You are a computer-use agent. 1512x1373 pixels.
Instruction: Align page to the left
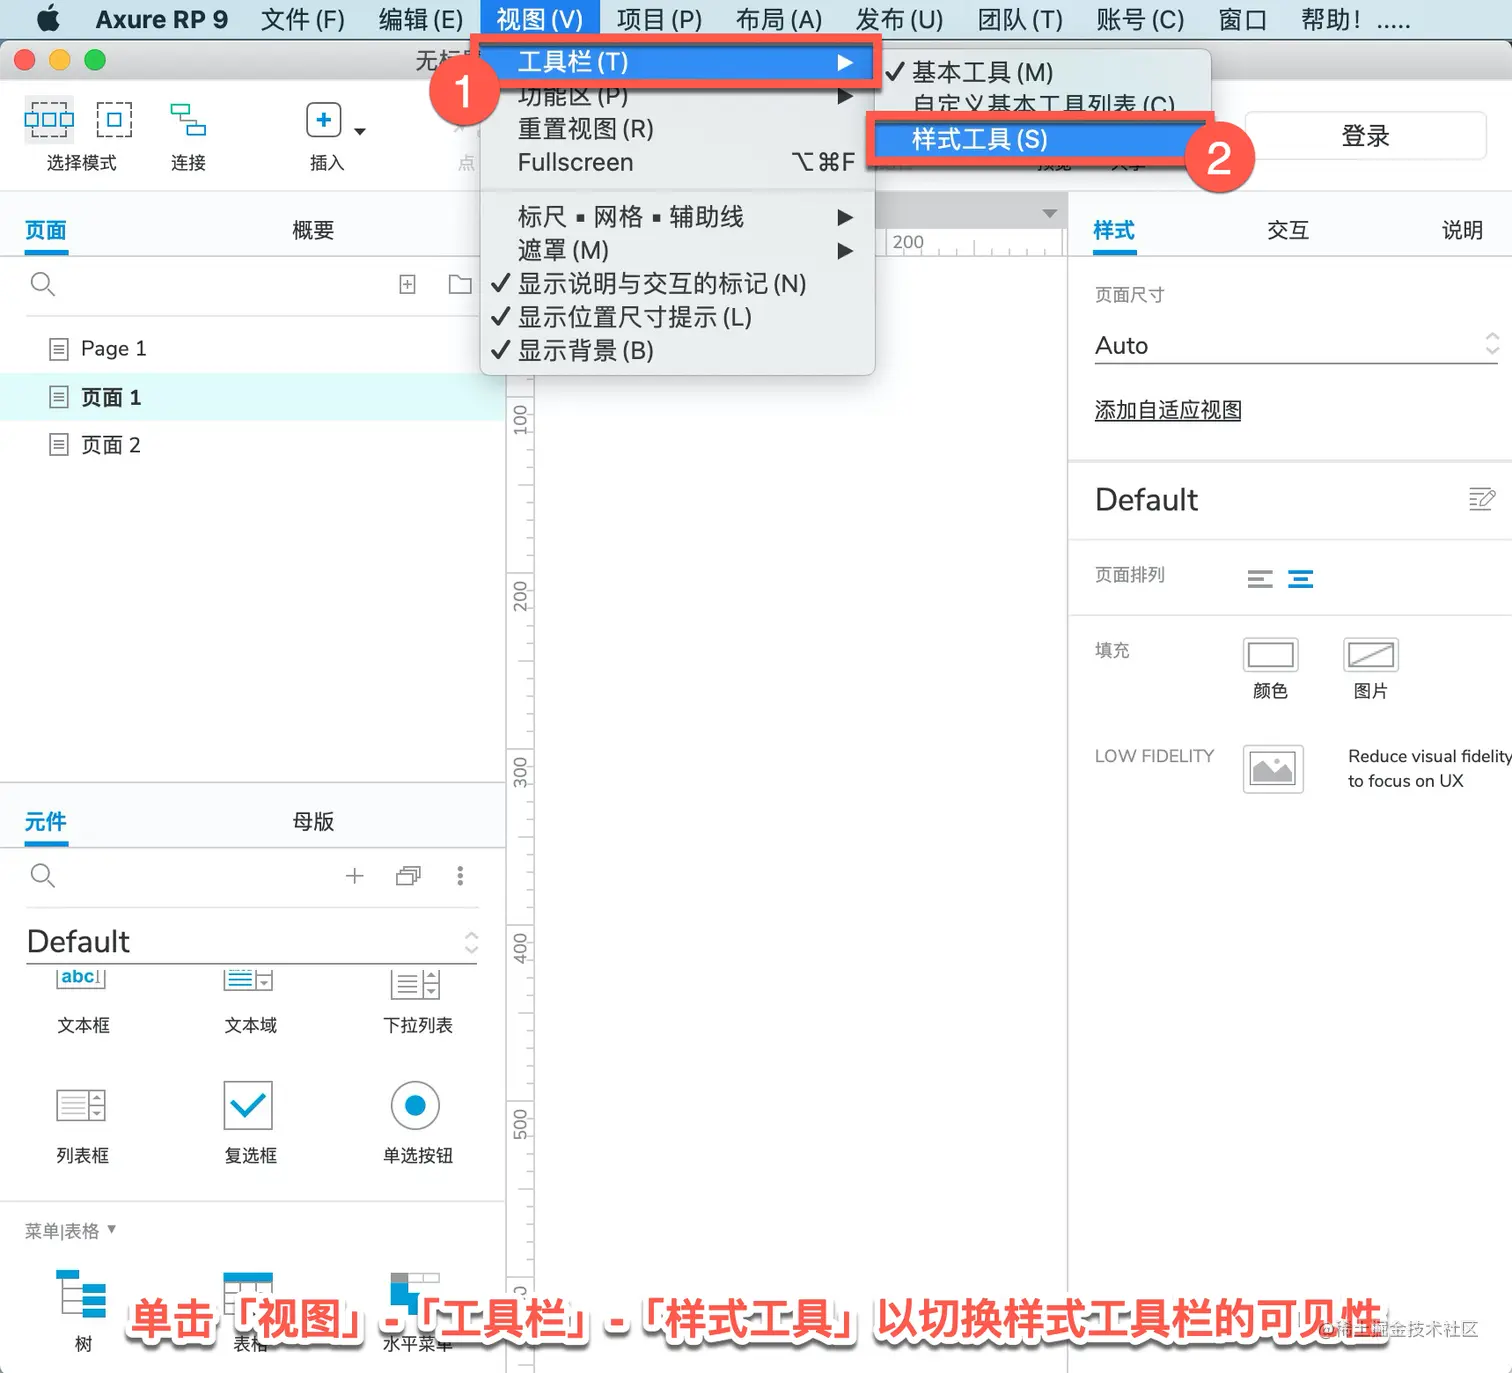click(1260, 578)
